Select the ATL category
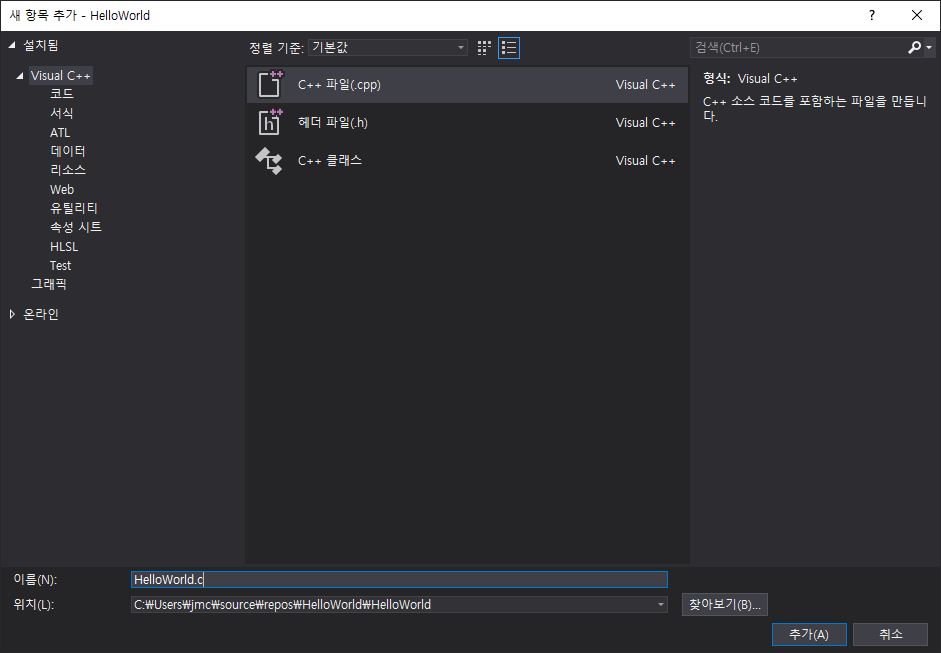The image size is (941, 653). [60, 133]
